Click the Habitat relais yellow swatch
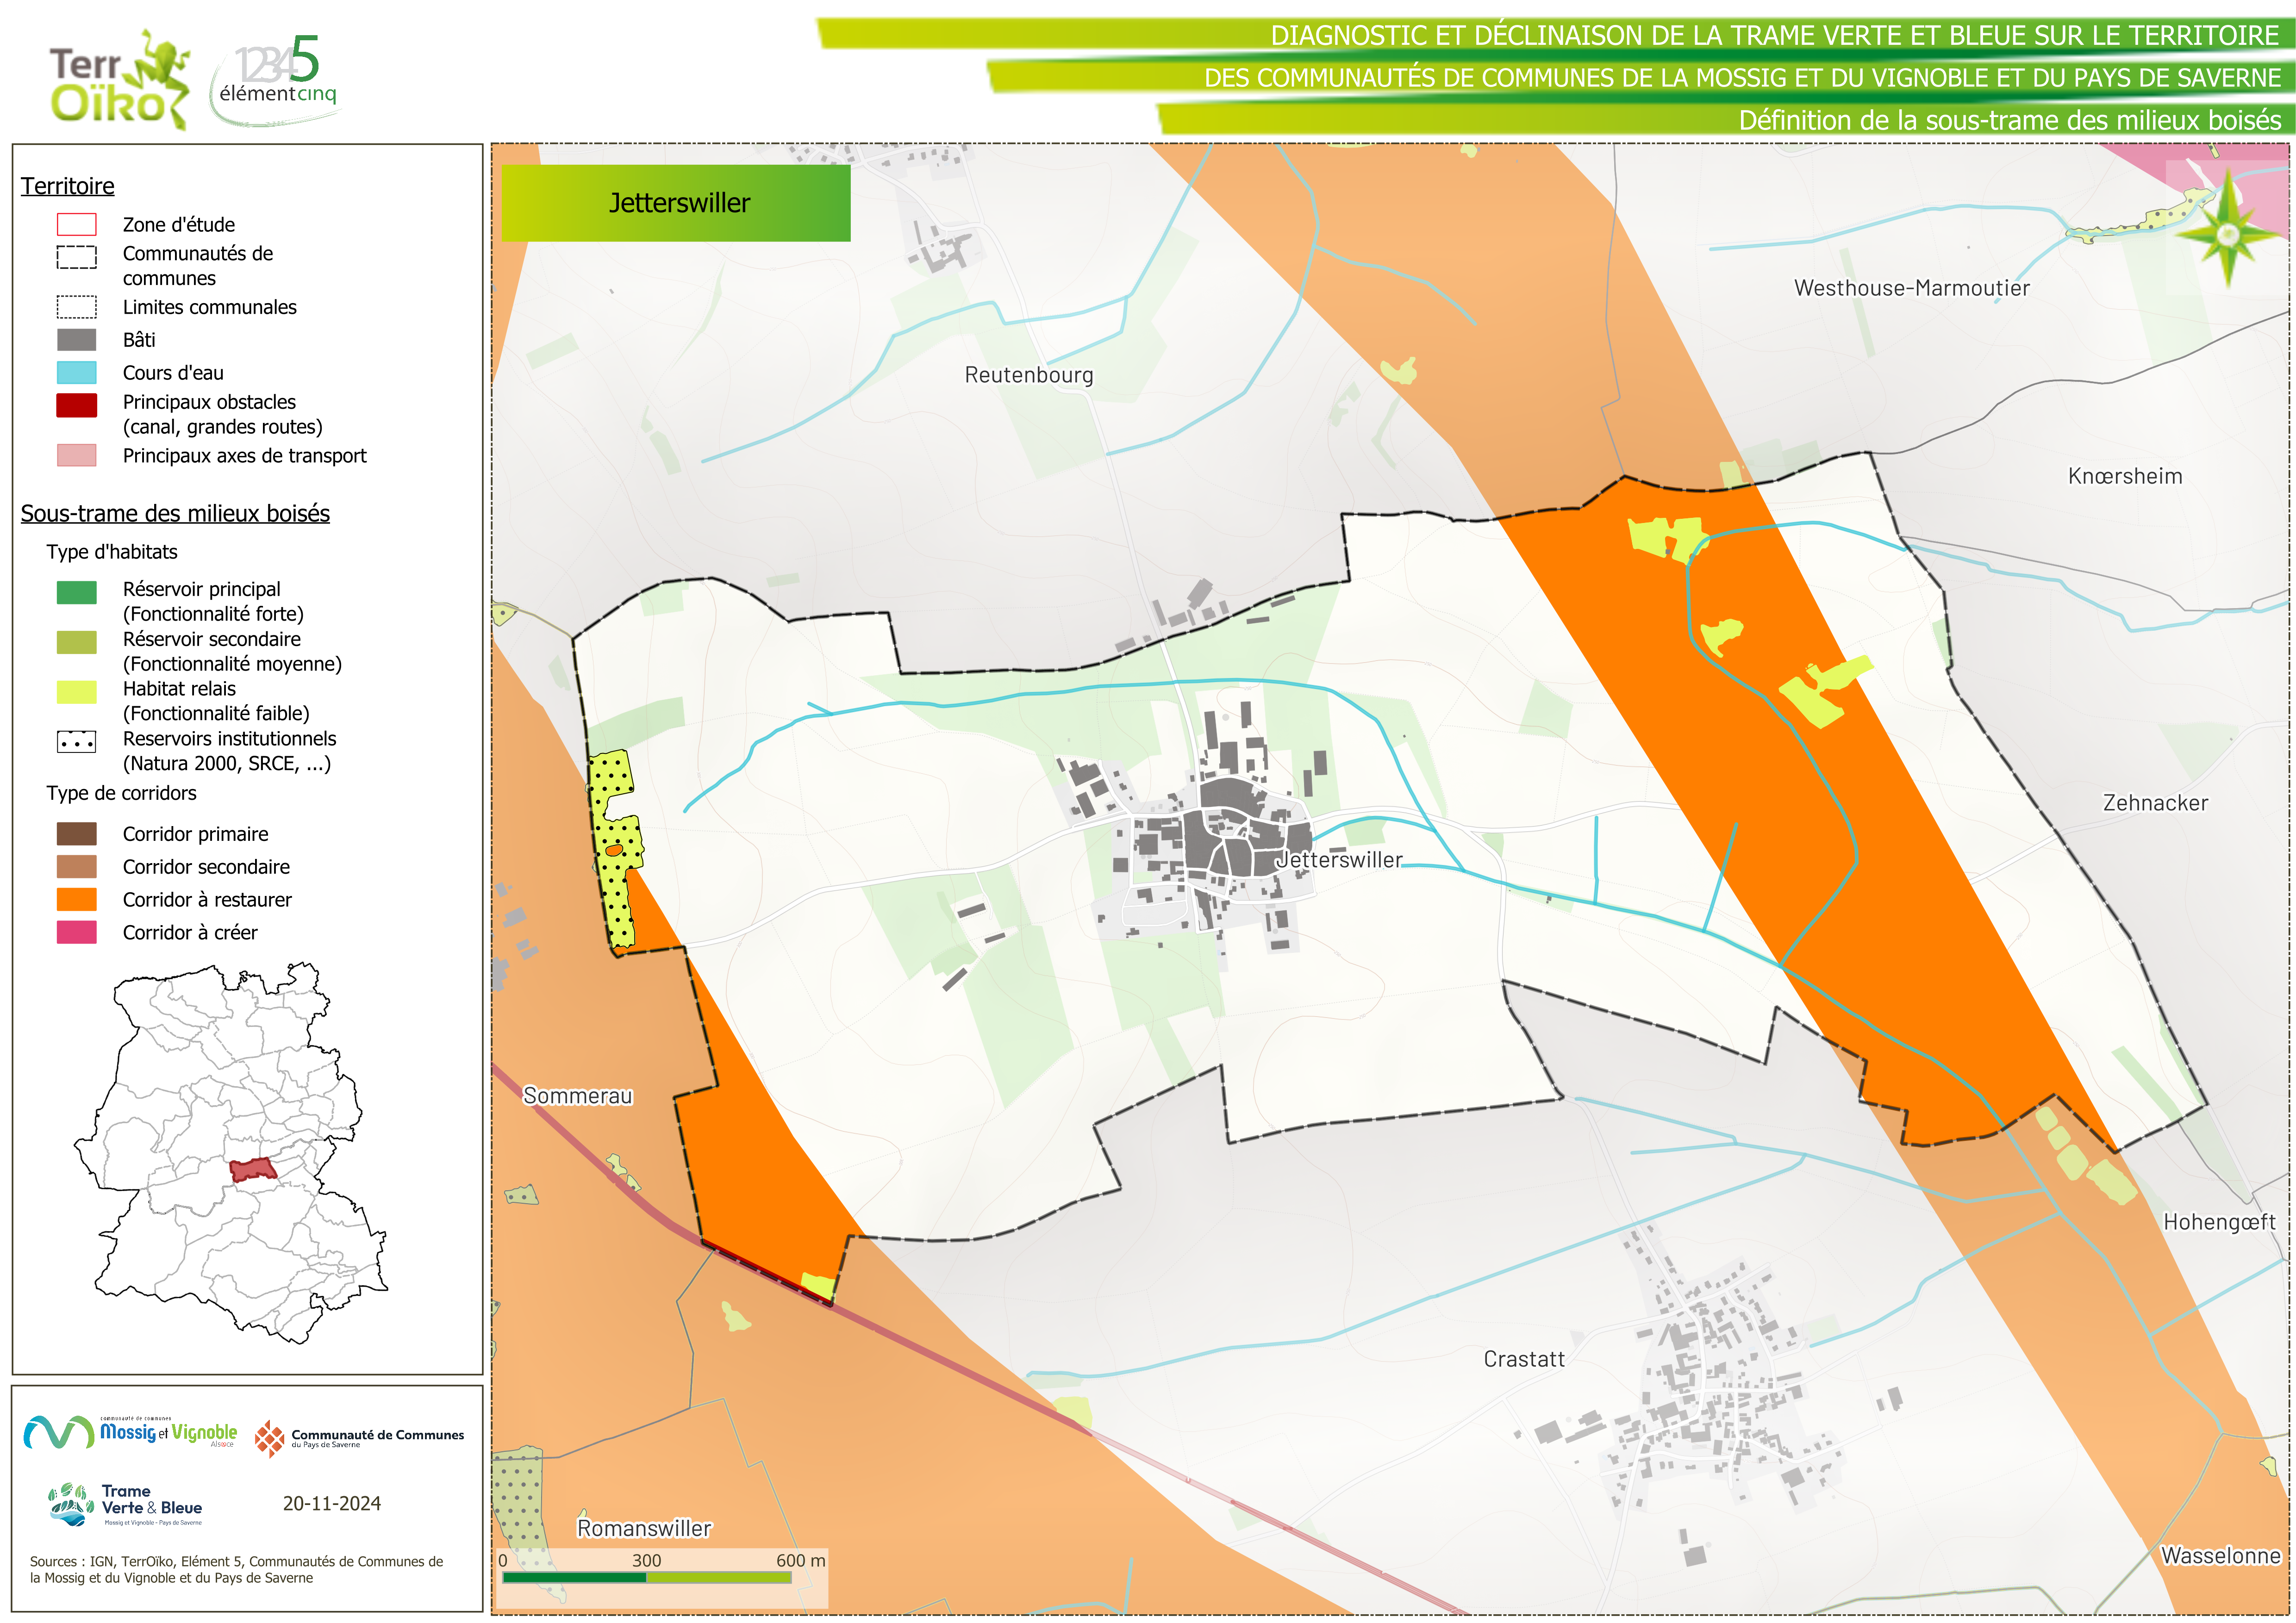Screen dimensions: 2296x1623 77,691
